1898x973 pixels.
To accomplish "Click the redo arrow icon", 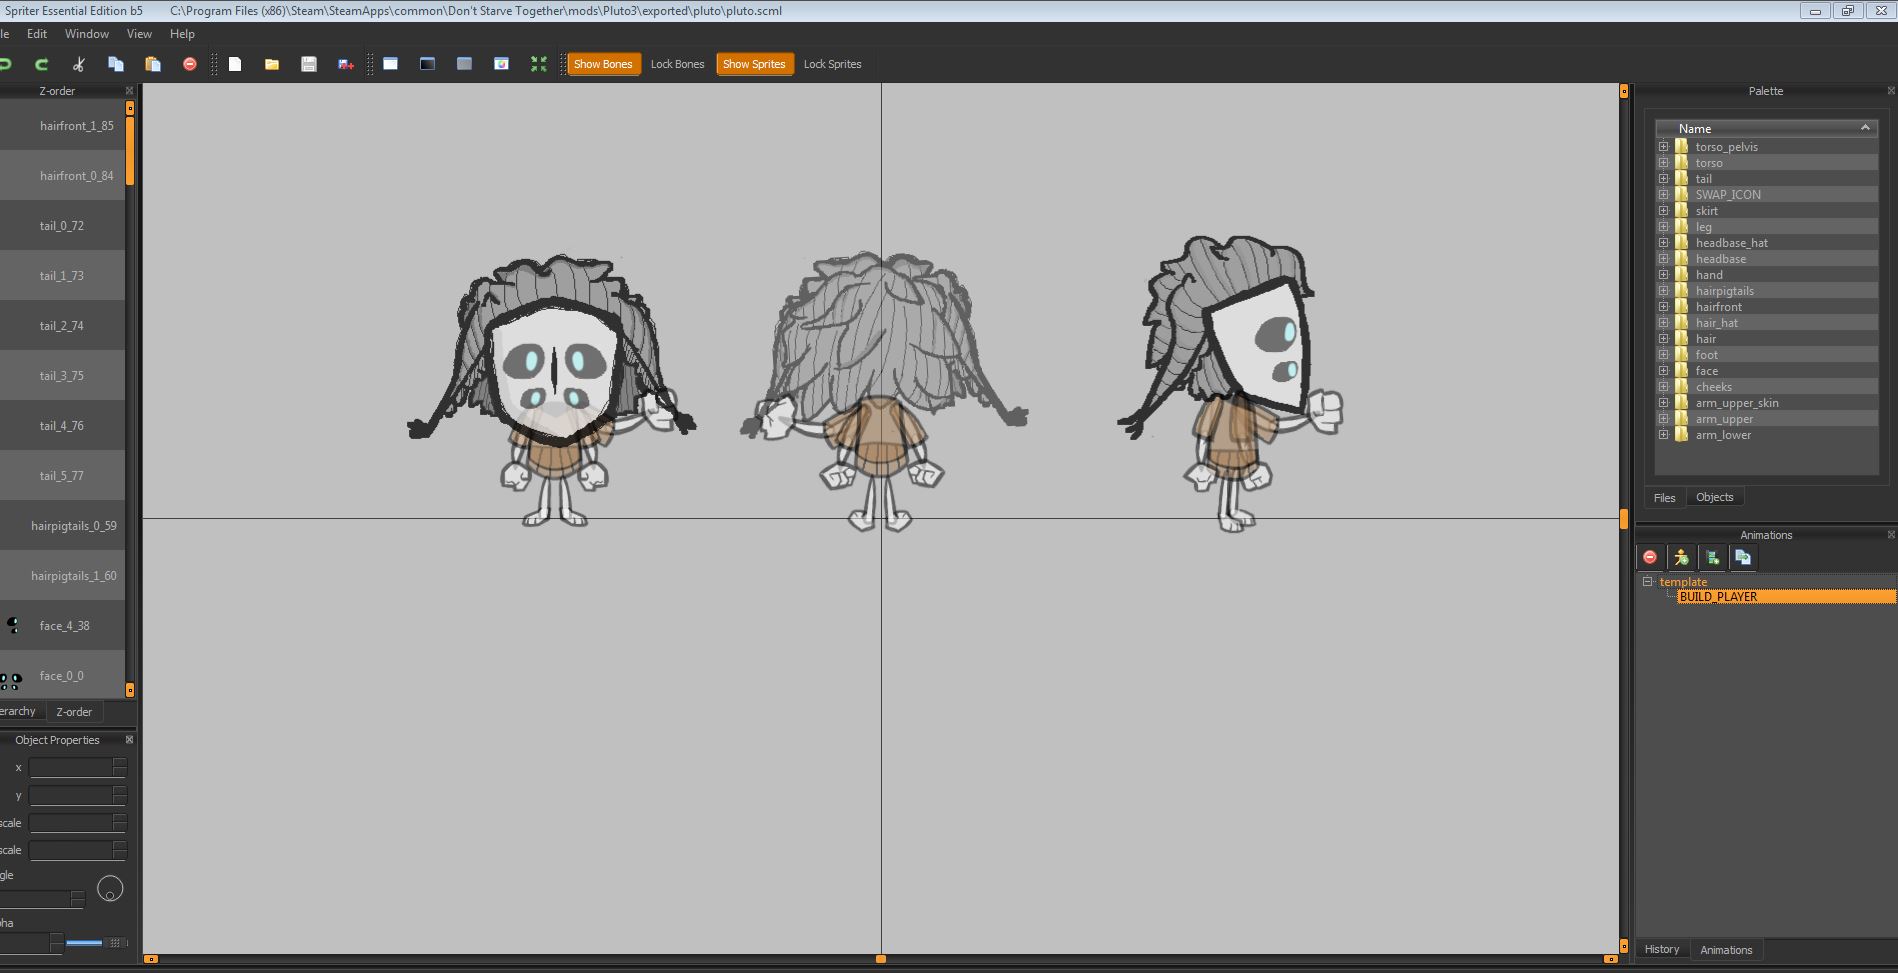I will (42, 64).
